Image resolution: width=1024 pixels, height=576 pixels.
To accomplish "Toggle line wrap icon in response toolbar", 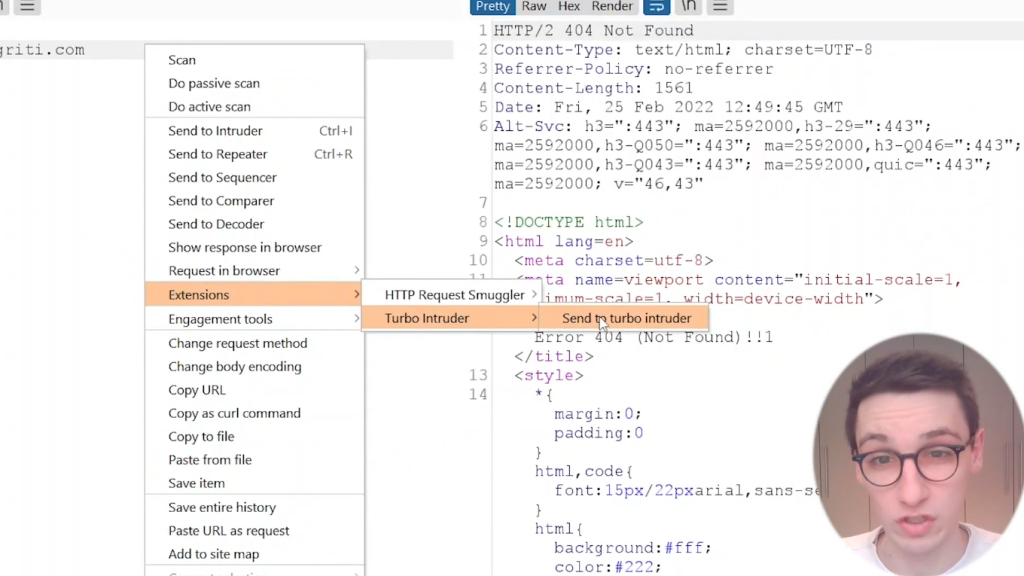I will [x=656, y=7].
